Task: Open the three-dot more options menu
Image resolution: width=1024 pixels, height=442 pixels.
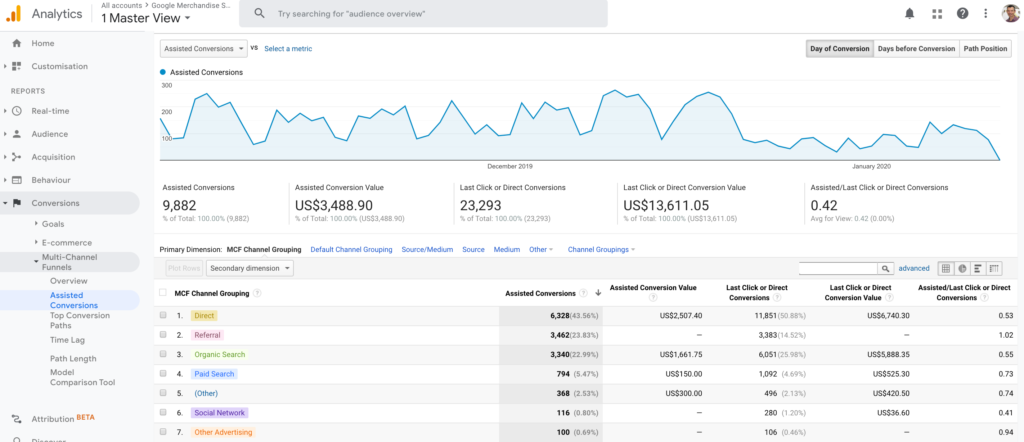Action: click(985, 14)
